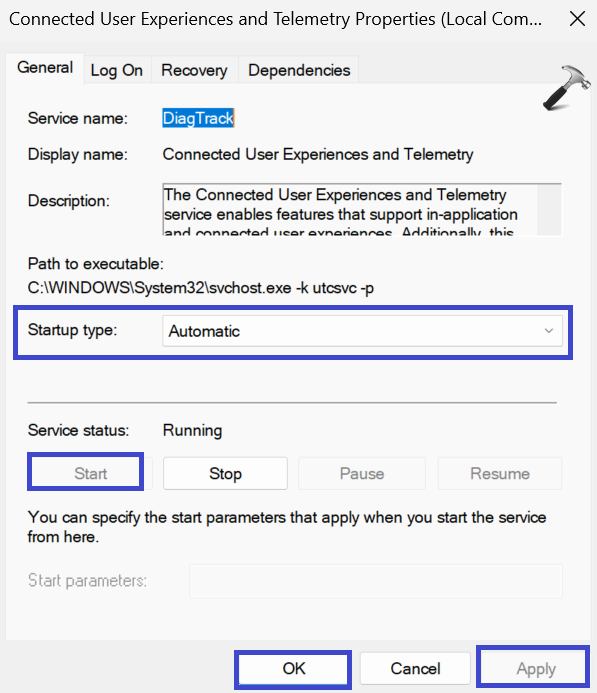
Task: Cancel the properties dialog
Action: [415, 668]
